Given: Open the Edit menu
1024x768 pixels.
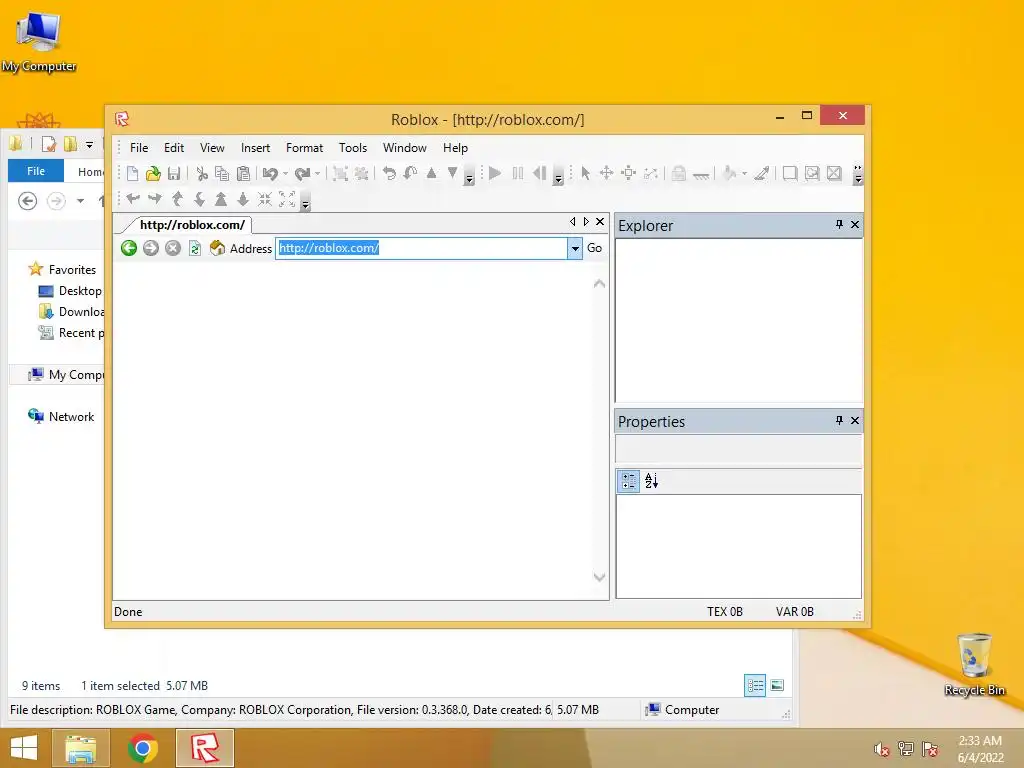Looking at the screenshot, I should pos(174,148).
